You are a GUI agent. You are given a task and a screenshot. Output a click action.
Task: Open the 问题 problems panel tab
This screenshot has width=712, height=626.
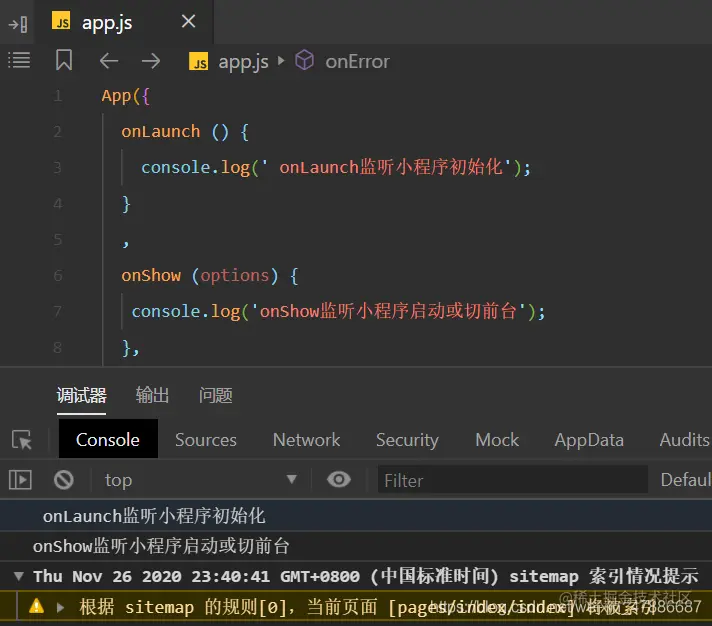coord(216,395)
